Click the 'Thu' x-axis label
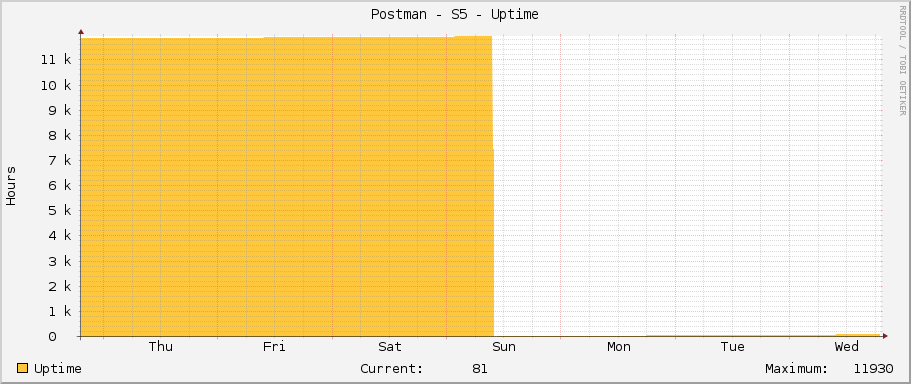The width and height of the screenshot is (911, 384). pyautogui.click(x=160, y=347)
